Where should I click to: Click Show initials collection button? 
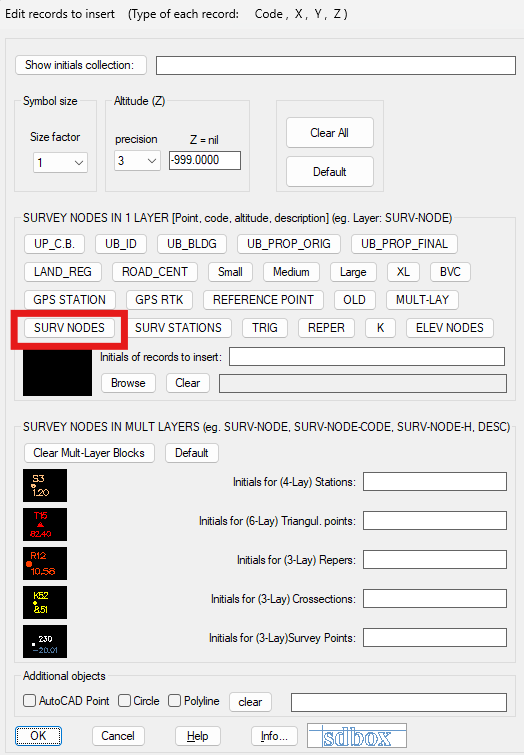tap(81, 65)
